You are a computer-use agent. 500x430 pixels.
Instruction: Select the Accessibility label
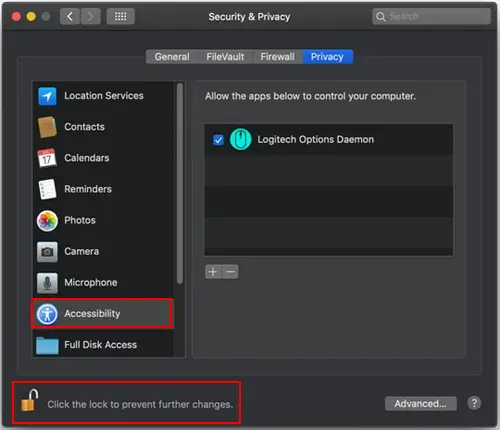(x=92, y=313)
